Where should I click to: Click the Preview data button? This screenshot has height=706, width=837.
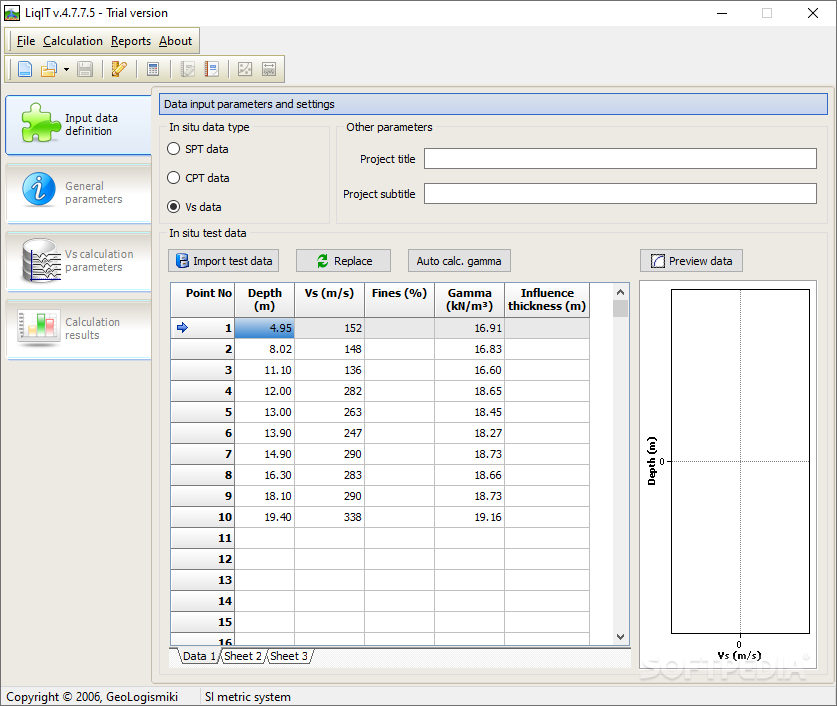pyautogui.click(x=691, y=261)
